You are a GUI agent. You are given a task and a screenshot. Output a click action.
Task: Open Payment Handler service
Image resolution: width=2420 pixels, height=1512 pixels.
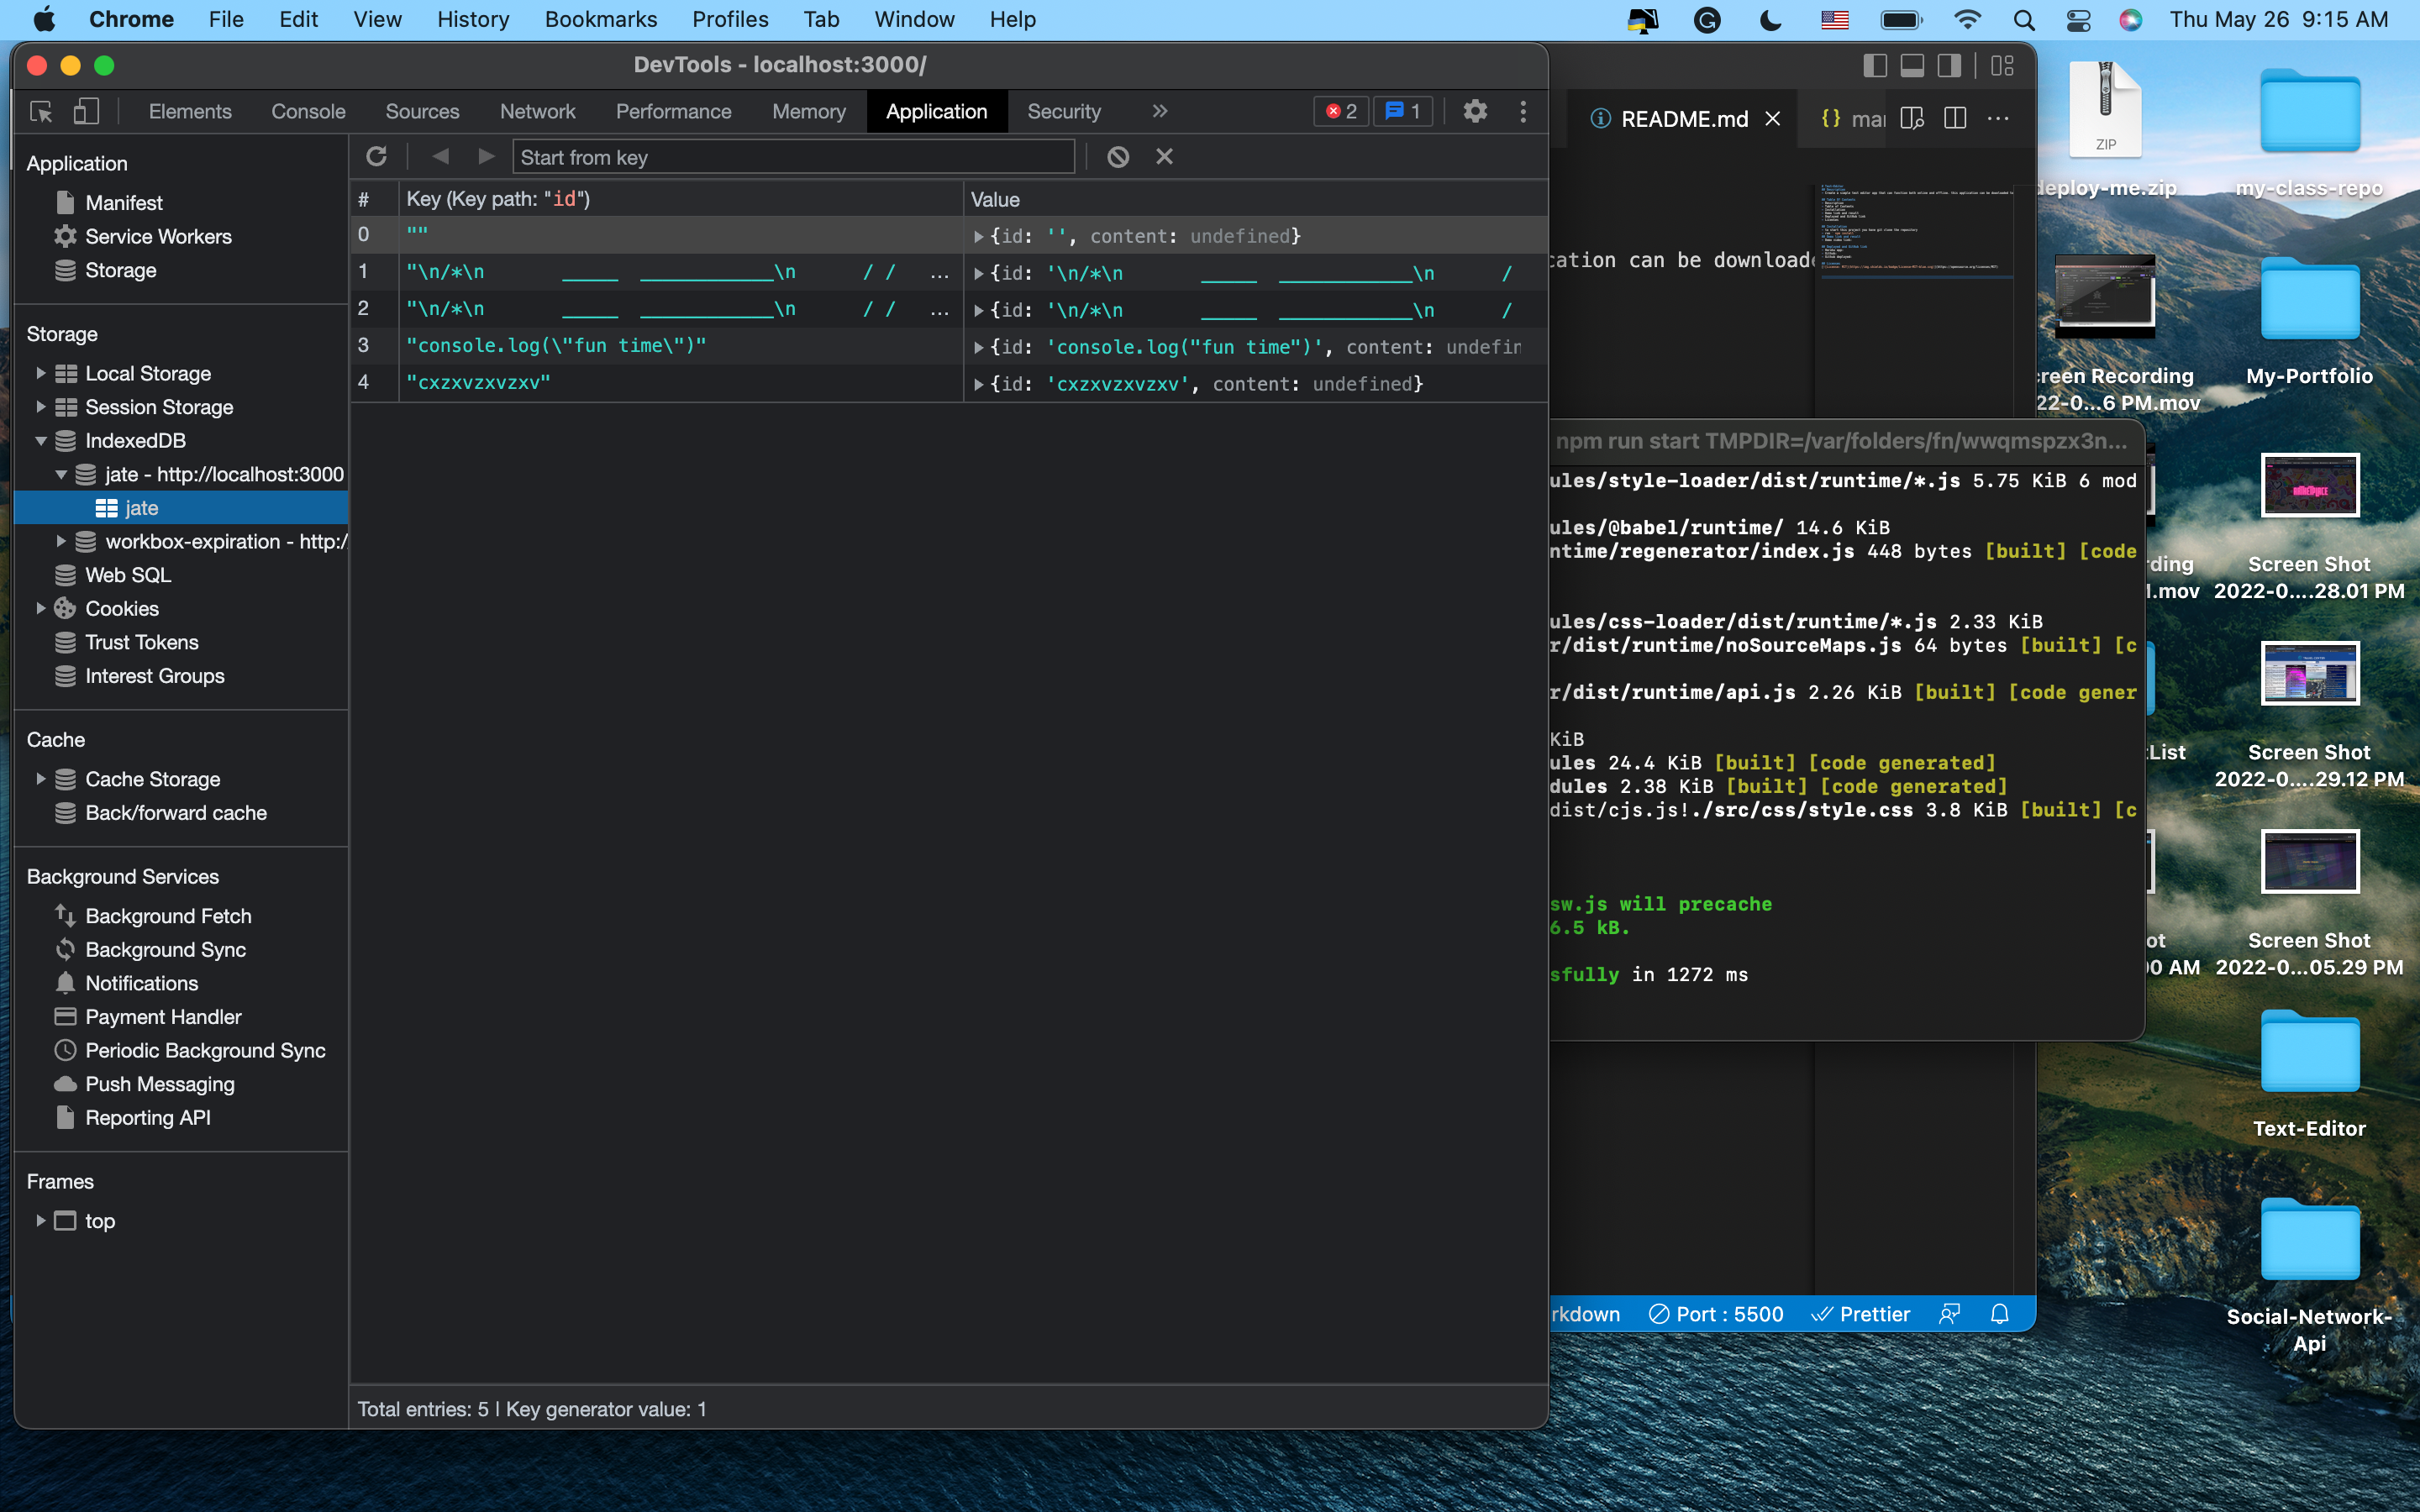point(163,1017)
